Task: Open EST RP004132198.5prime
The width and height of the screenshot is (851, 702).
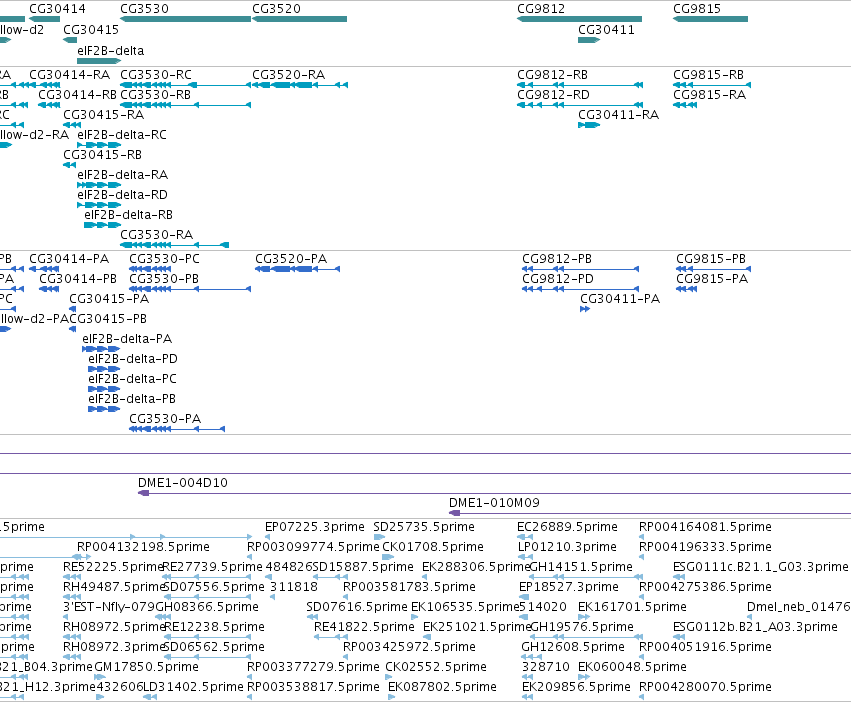Action: click(143, 547)
